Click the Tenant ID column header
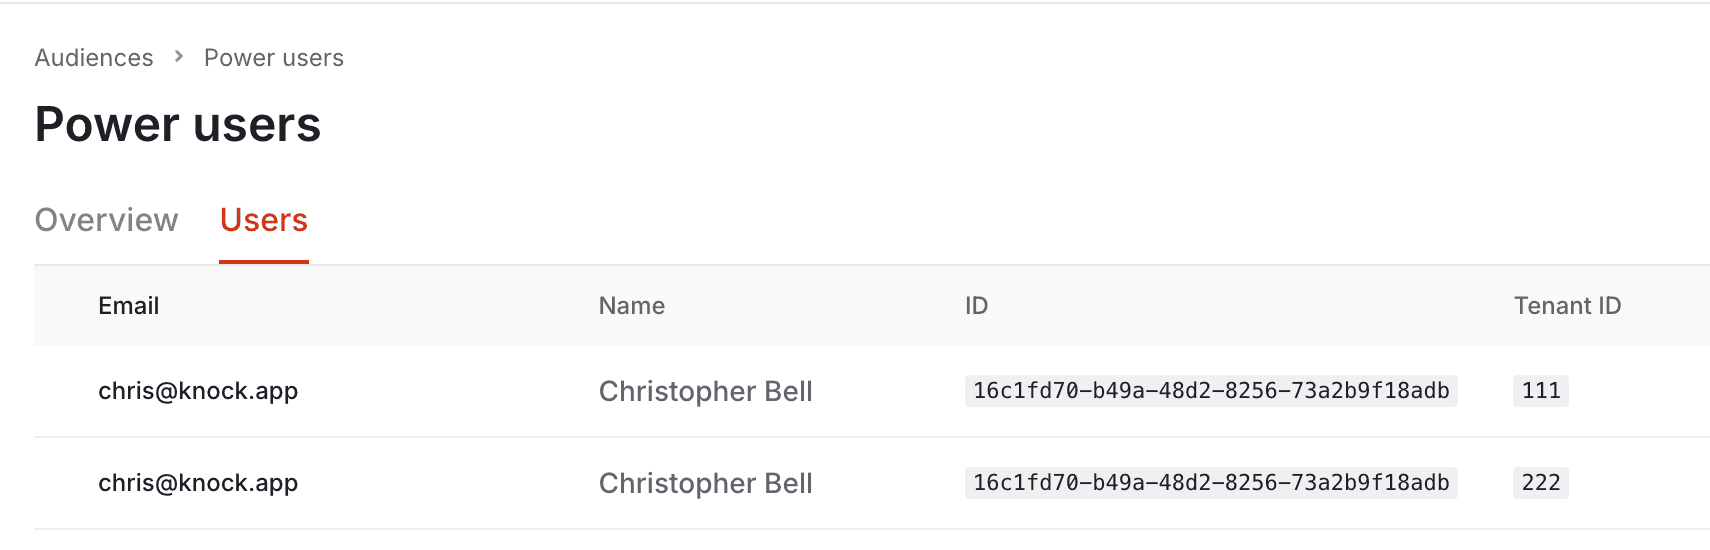 pyautogui.click(x=1567, y=306)
